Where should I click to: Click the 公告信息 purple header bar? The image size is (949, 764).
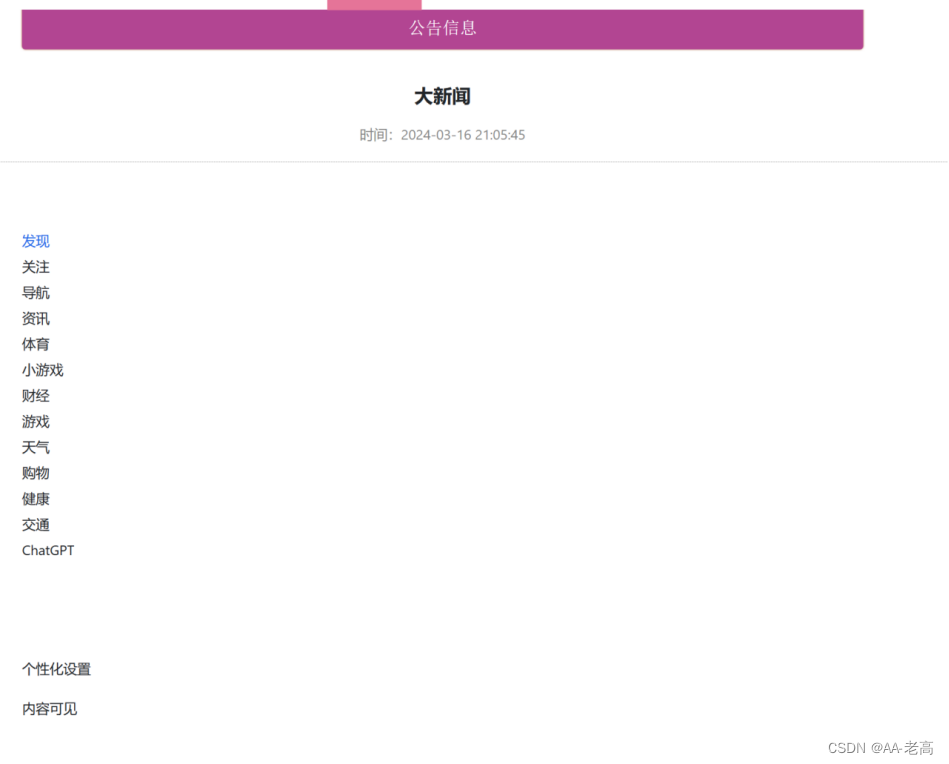point(442,29)
